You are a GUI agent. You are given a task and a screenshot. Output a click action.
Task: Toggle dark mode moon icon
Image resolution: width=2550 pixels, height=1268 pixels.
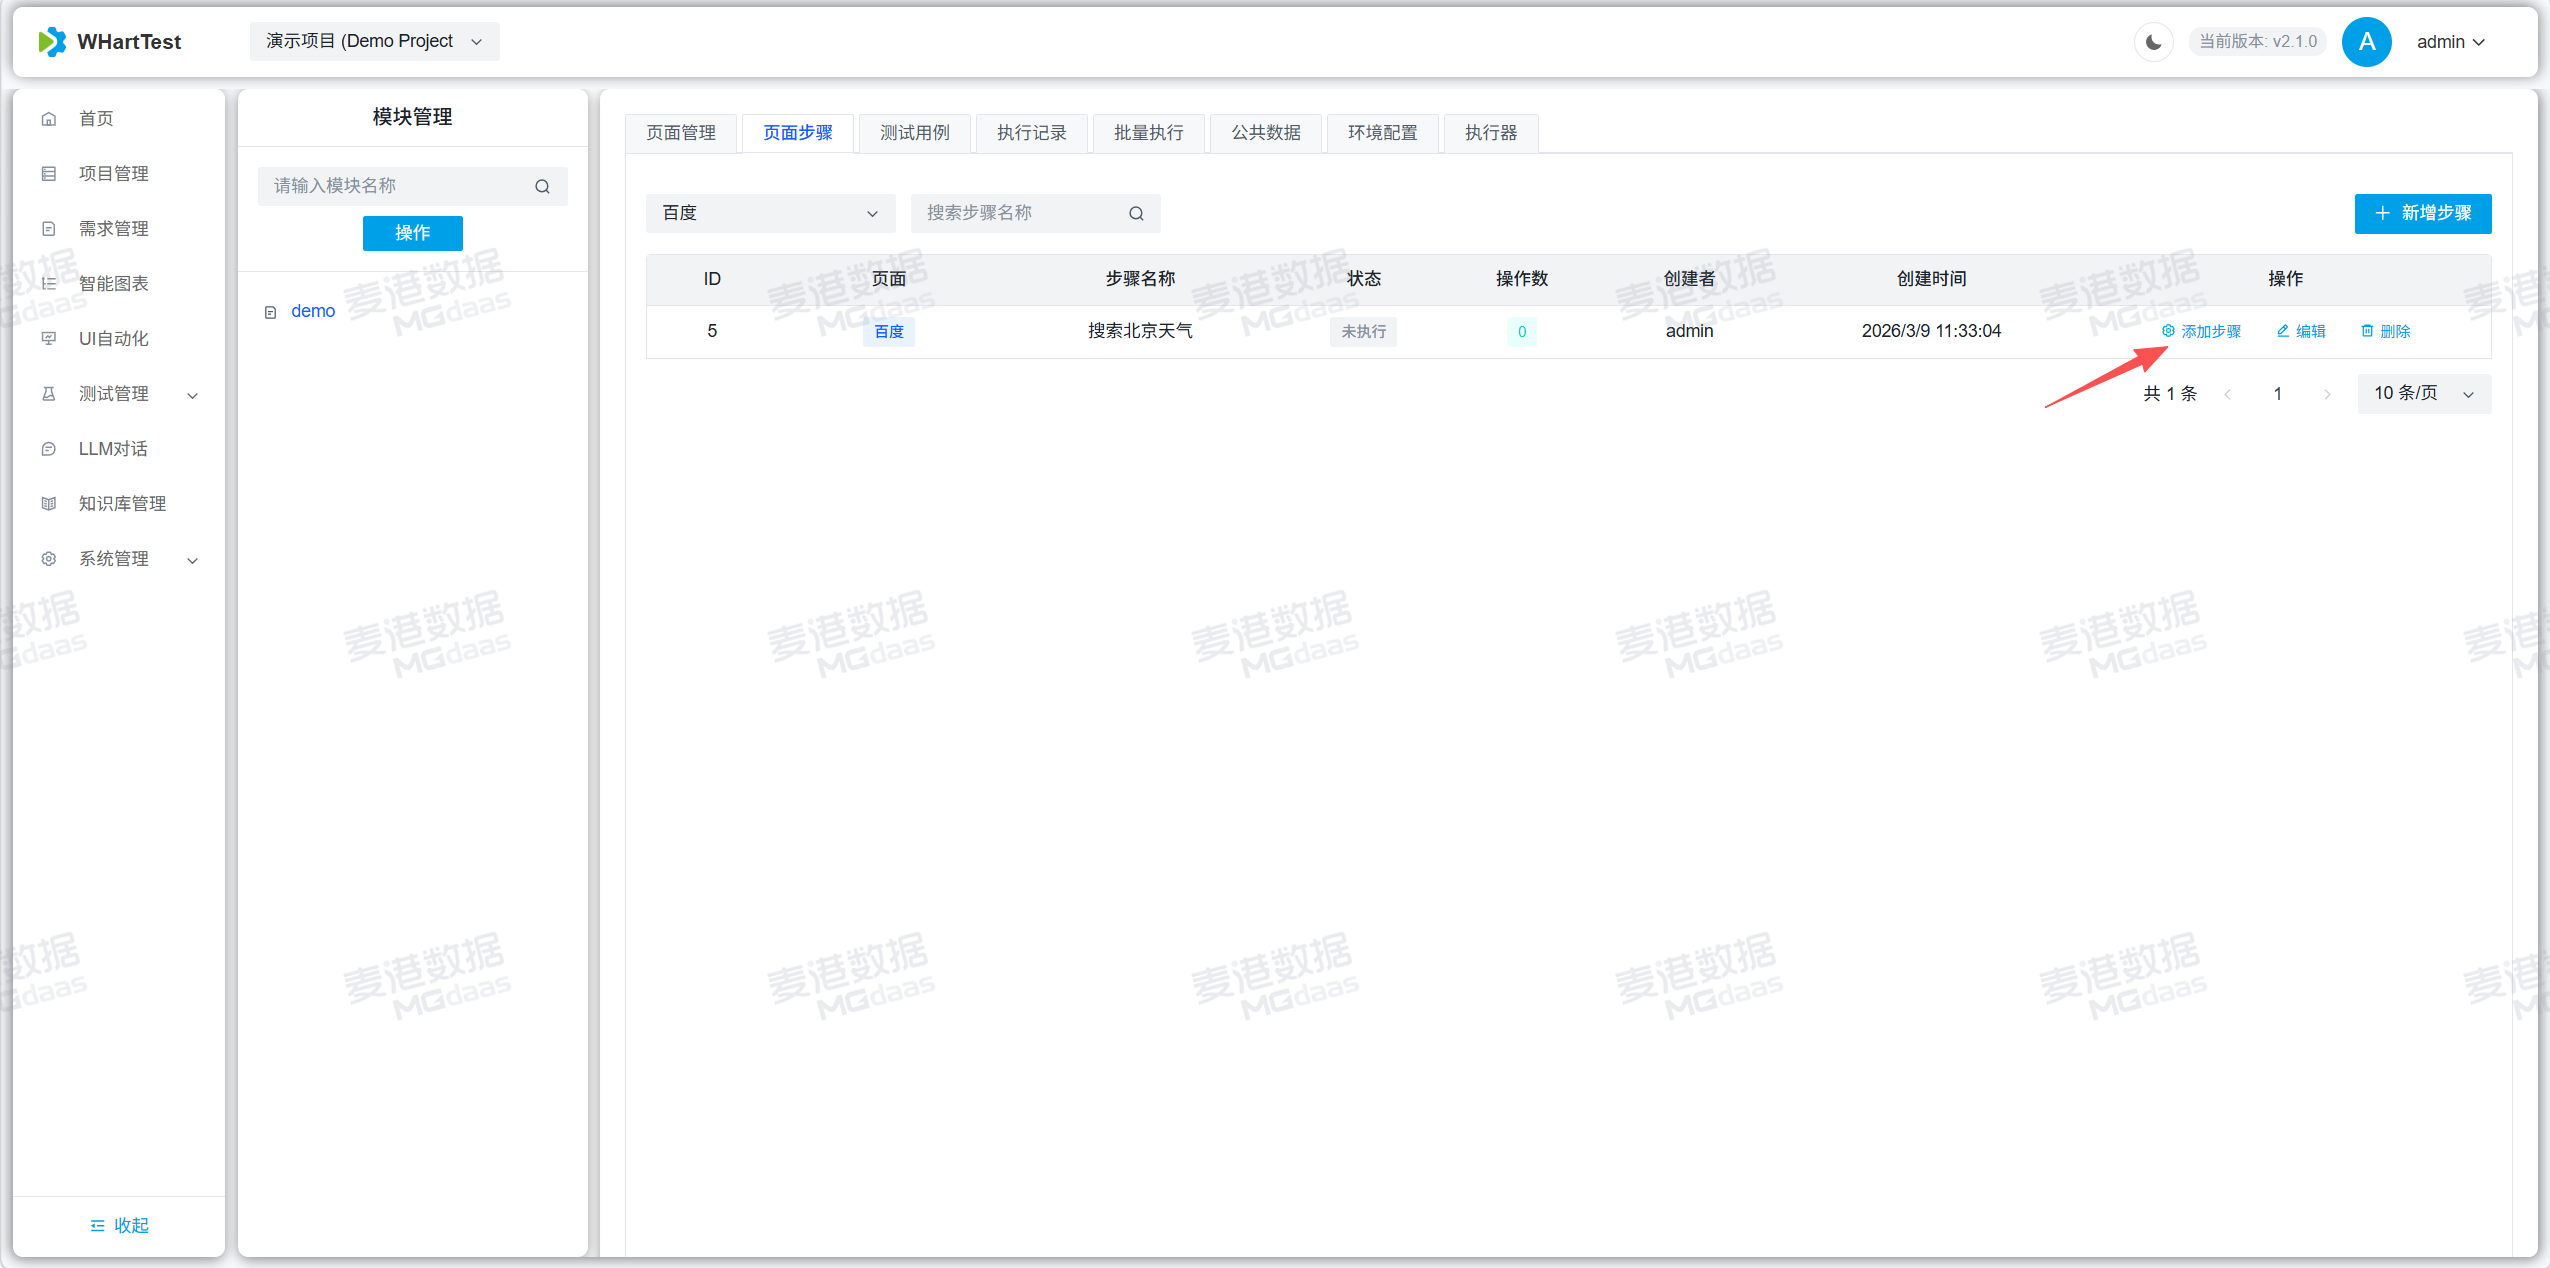coord(2153,42)
